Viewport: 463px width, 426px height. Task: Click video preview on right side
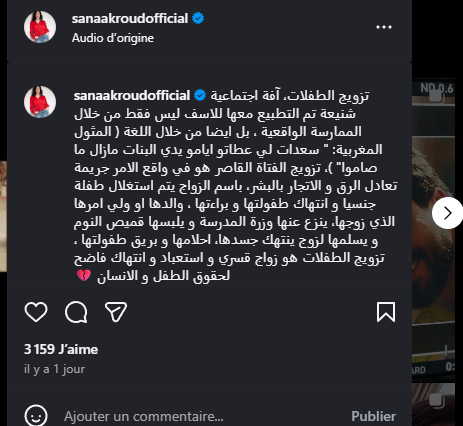pyautogui.click(x=433, y=230)
